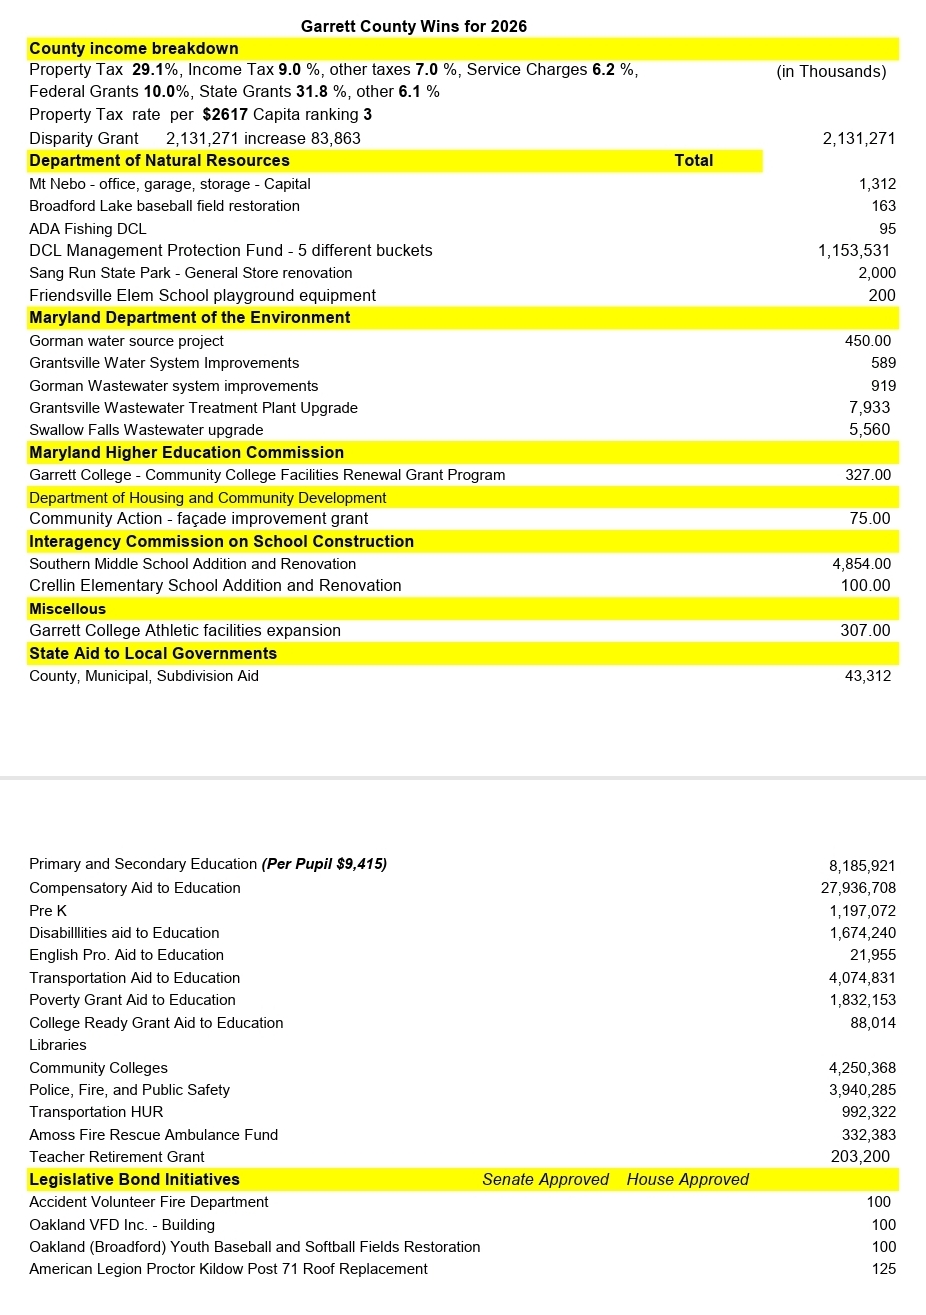926x1315 pixels.
Task: Select the 'Interagency Commission on School Construction' heading
Action: [221, 541]
